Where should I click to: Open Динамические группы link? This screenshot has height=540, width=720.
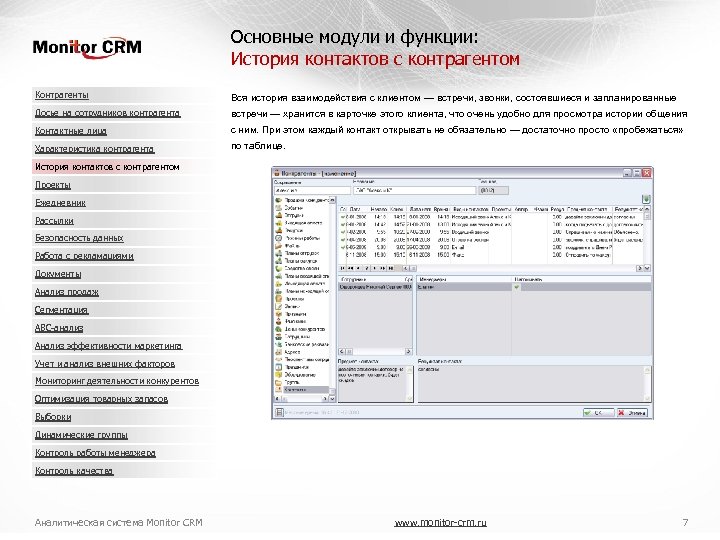81,434
